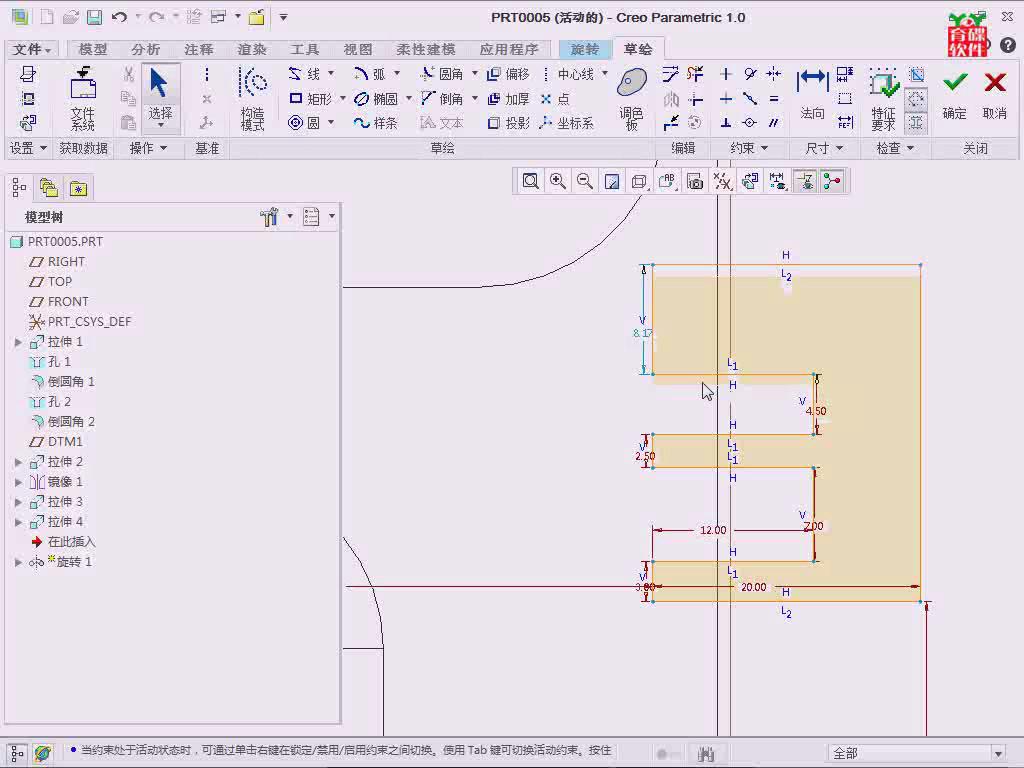Use the 倒角 chamfer tool
1024x768 pixels.
(x=442, y=99)
